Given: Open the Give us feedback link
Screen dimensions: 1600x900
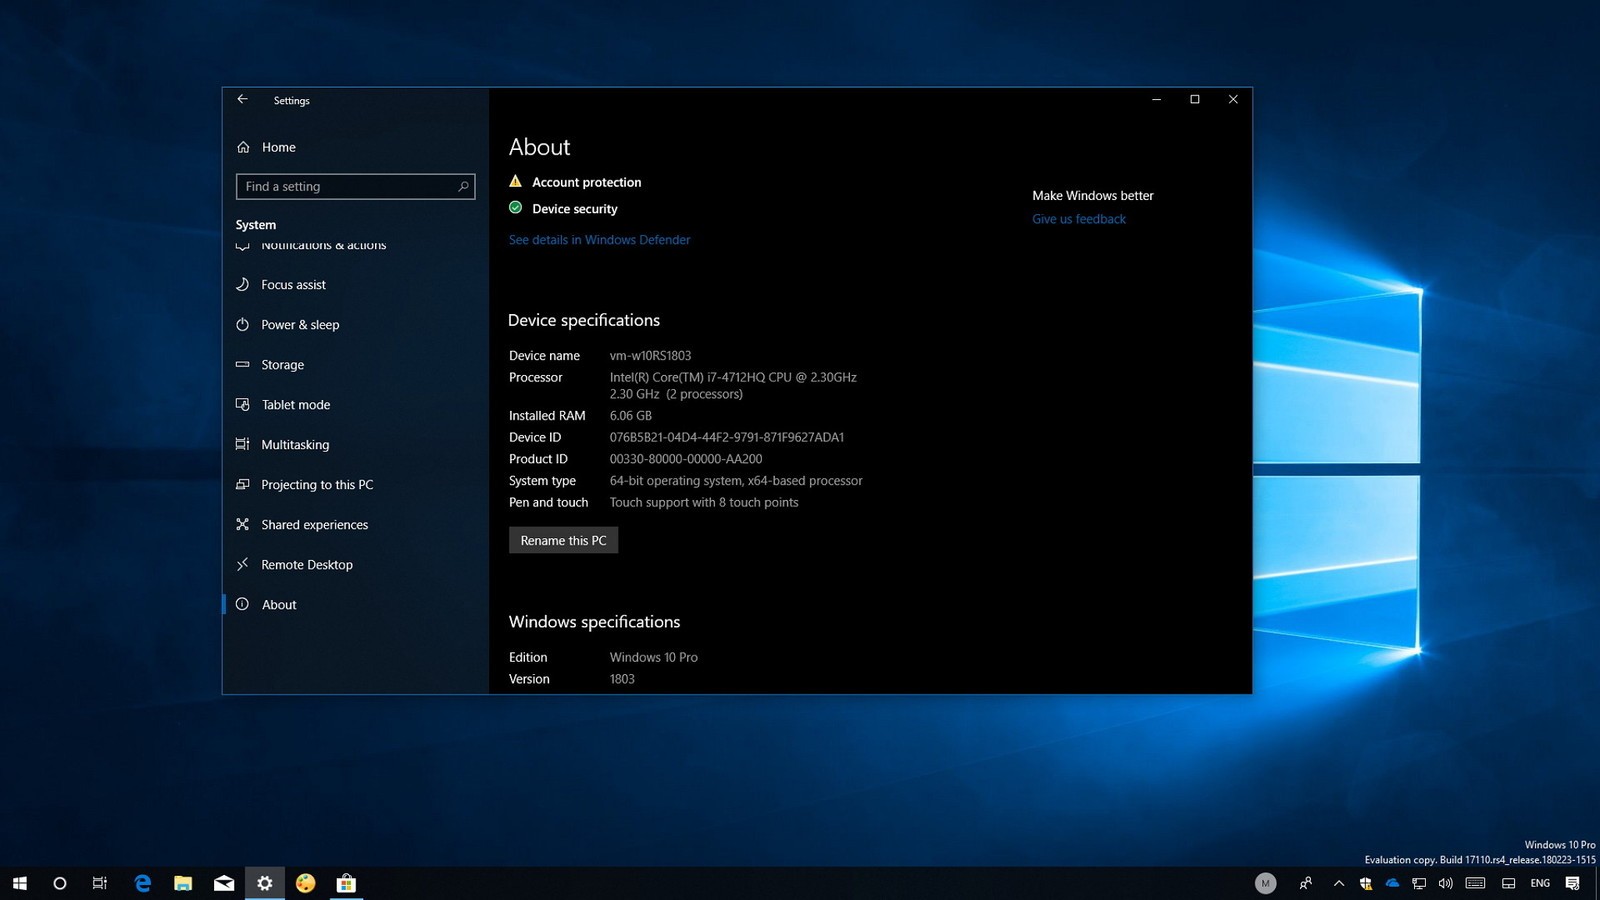Looking at the screenshot, I should pos(1079,219).
